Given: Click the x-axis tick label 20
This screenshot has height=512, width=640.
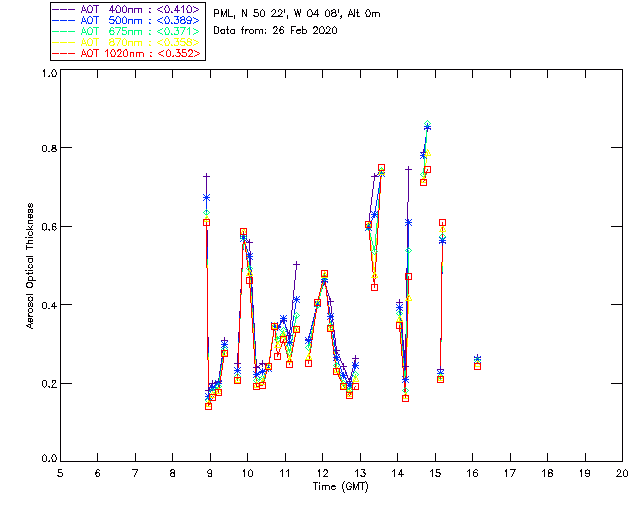Looking at the screenshot, I should click(622, 473).
